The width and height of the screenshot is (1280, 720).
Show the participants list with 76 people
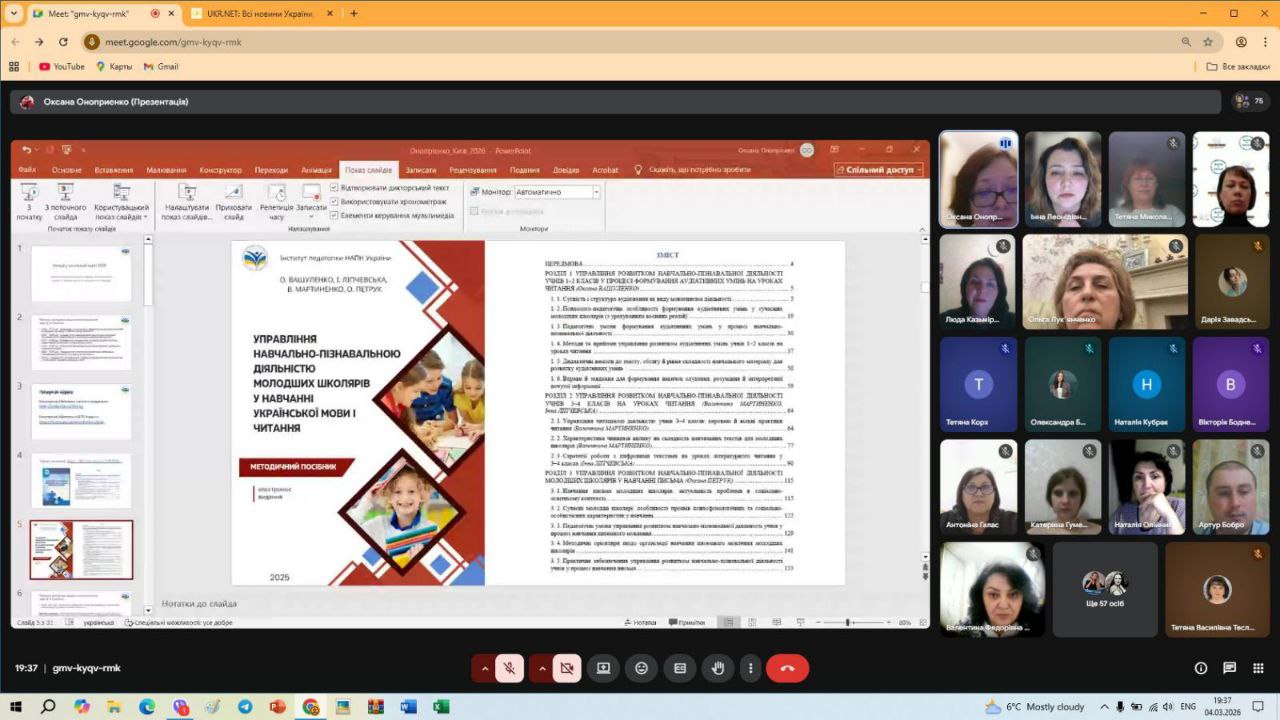point(1249,101)
